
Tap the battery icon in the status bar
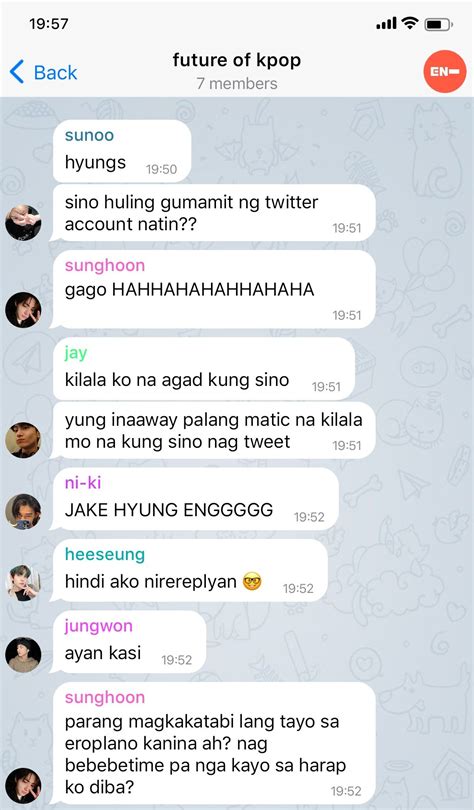coord(438,24)
